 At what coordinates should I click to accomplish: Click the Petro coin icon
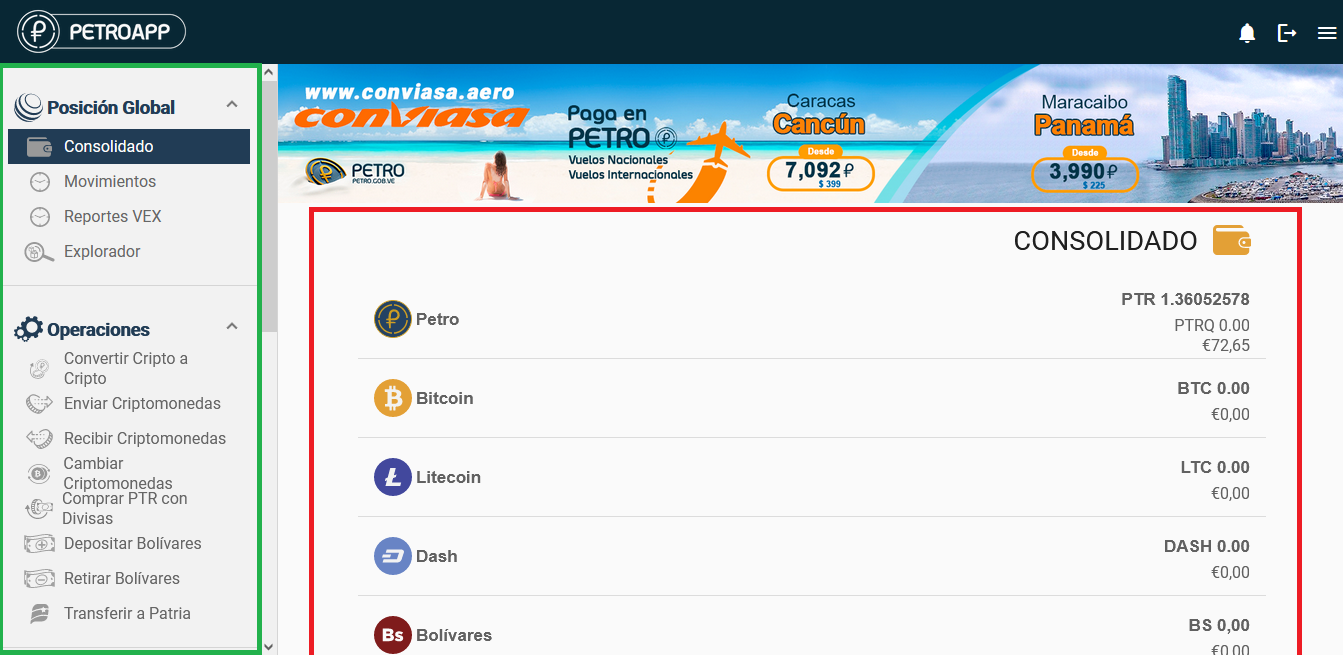tap(393, 319)
